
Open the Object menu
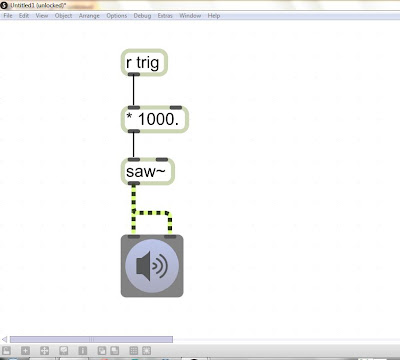point(63,16)
